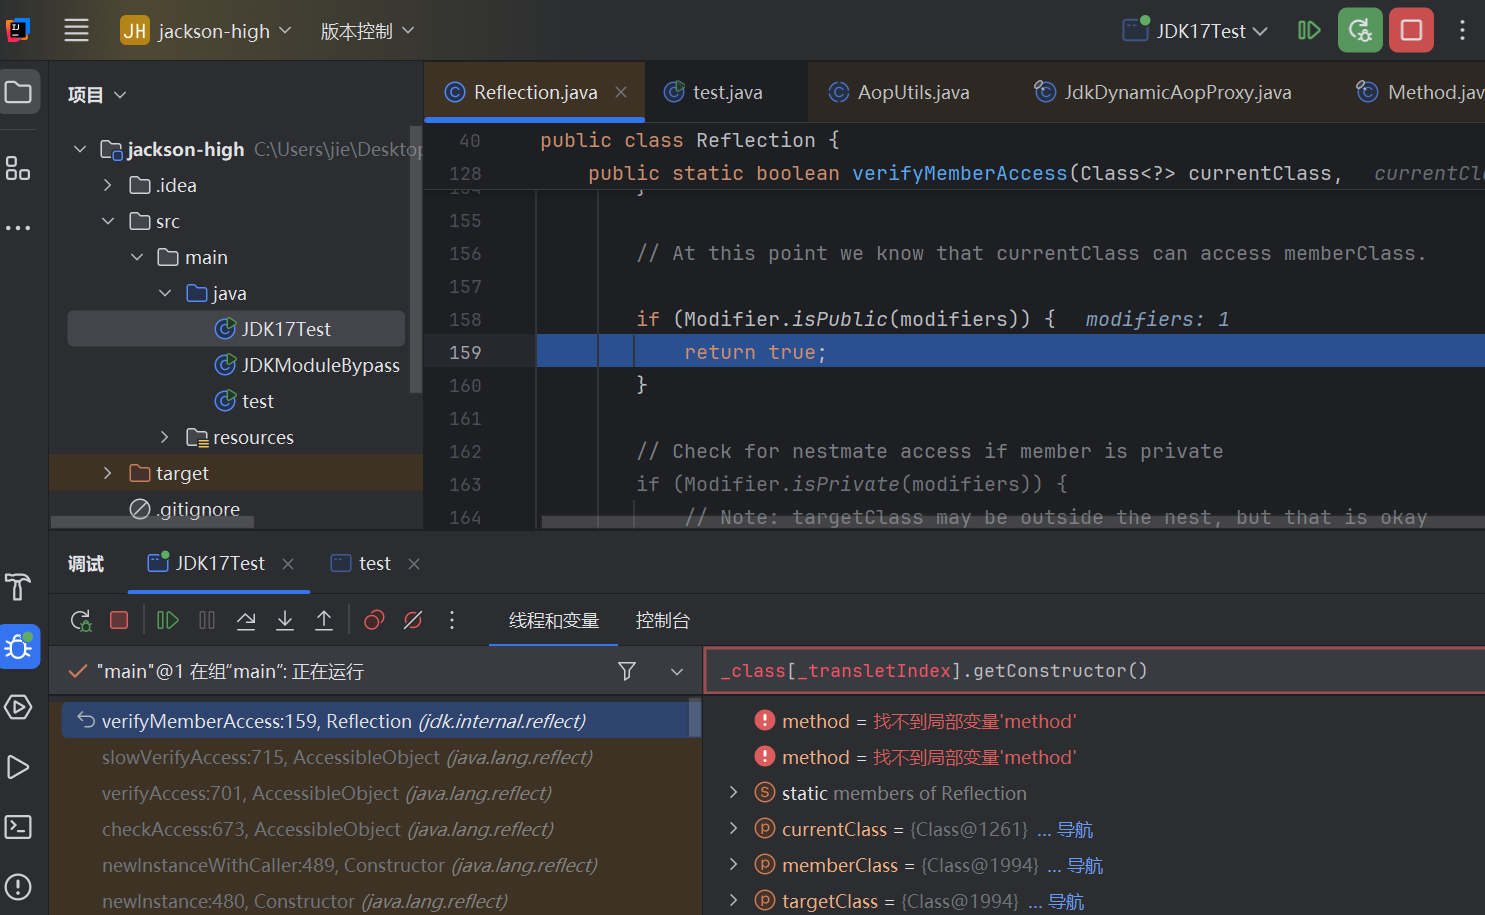Expand static members of Reflection
This screenshot has height=915, width=1485.
coord(734,793)
